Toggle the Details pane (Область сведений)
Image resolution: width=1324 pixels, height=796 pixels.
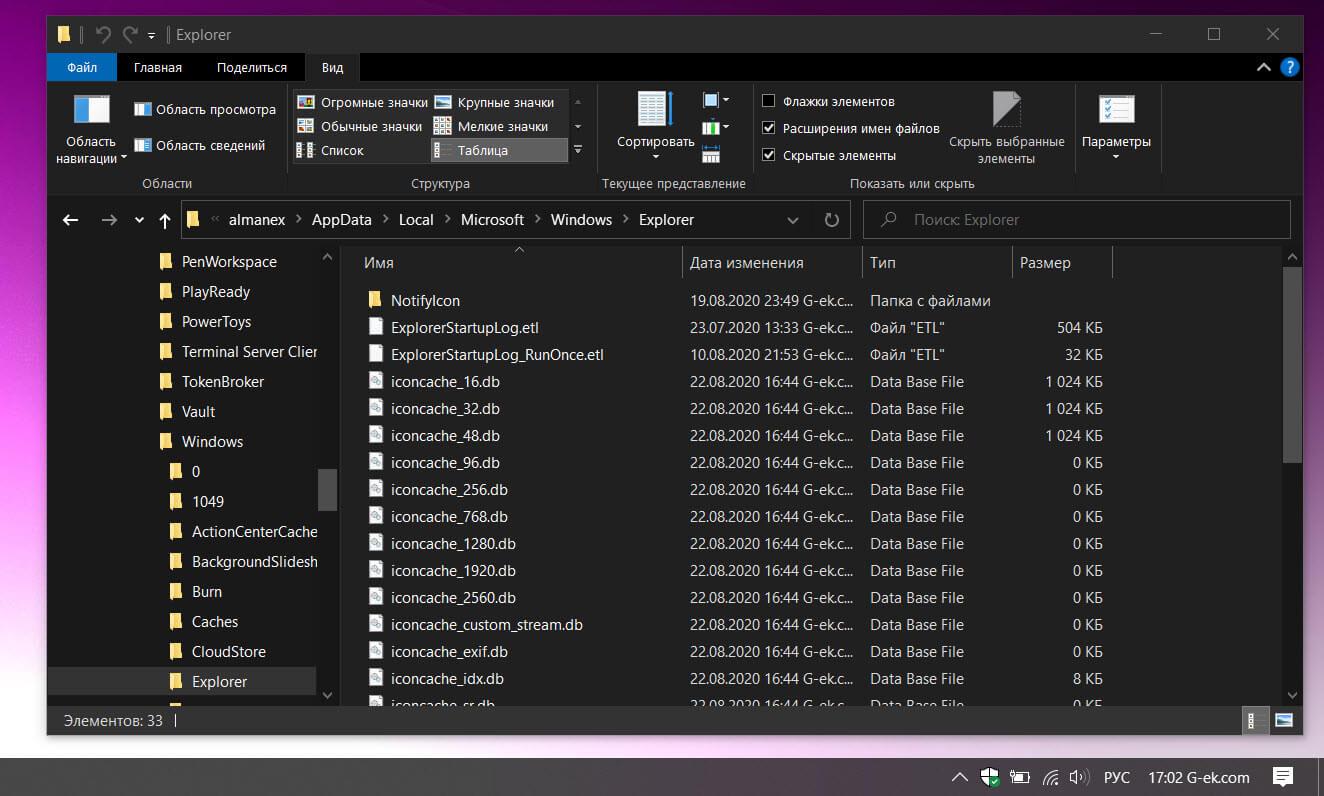point(200,145)
